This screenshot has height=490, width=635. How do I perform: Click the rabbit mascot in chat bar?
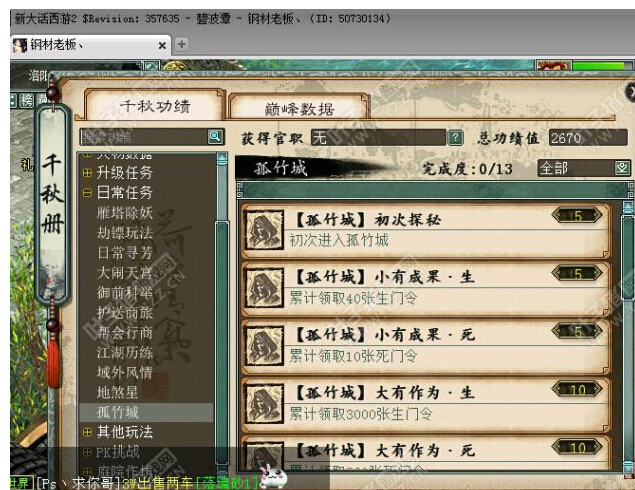click(273, 477)
